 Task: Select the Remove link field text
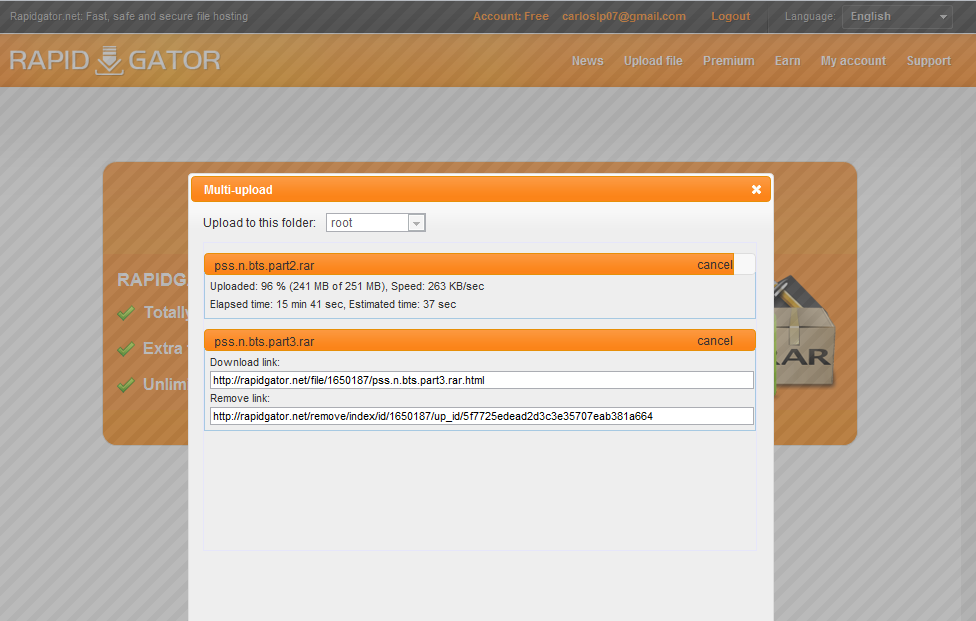(x=482, y=416)
